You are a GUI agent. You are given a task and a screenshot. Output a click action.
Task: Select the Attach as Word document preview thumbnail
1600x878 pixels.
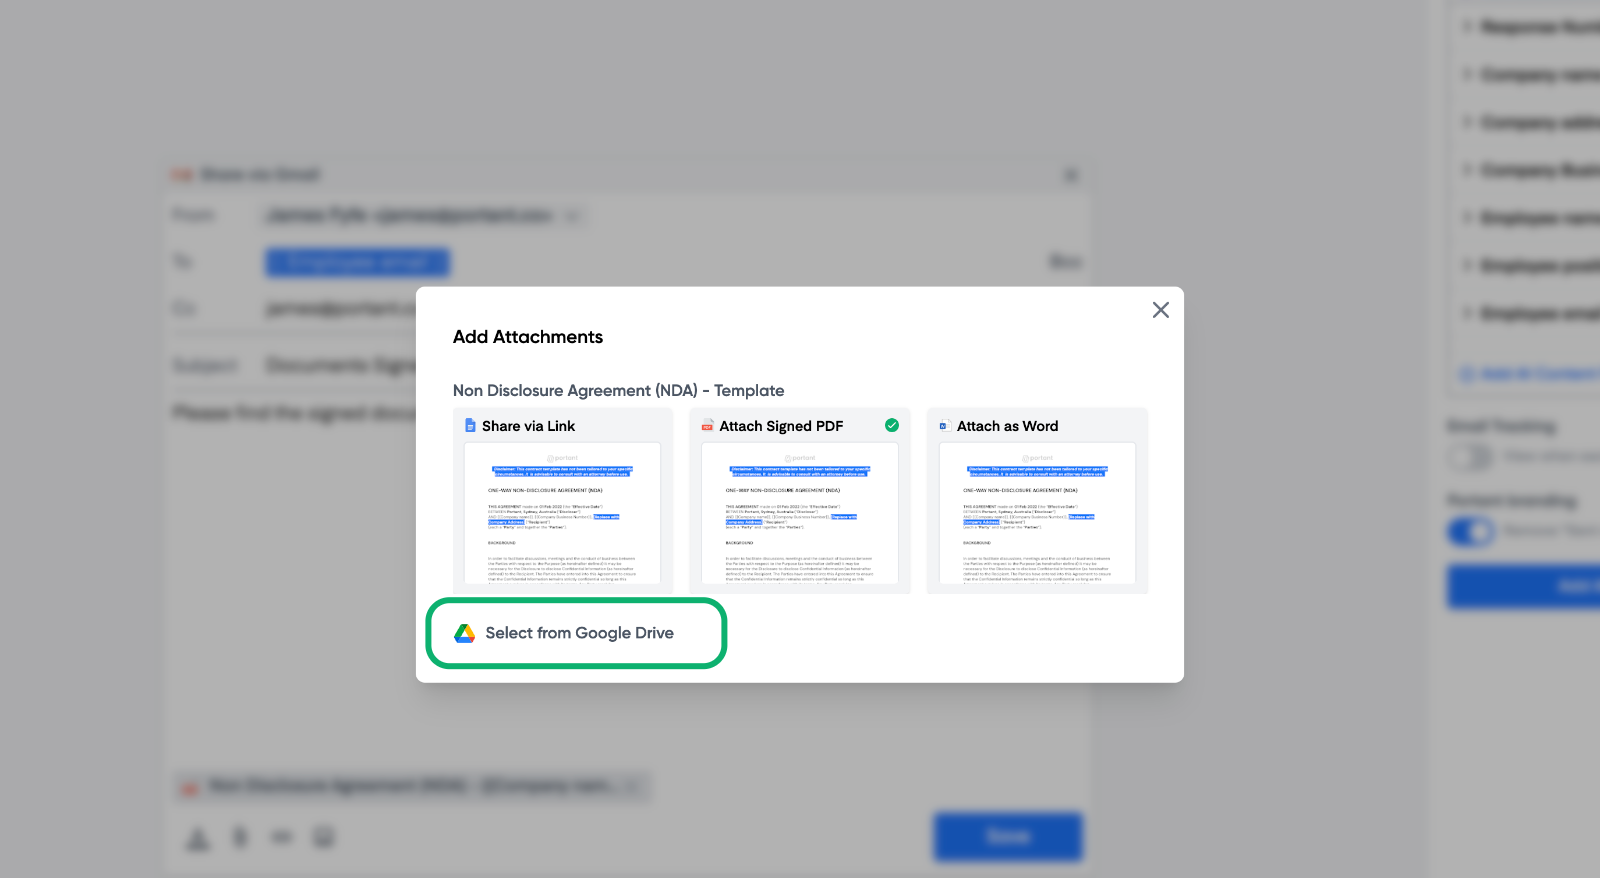[x=1037, y=512]
